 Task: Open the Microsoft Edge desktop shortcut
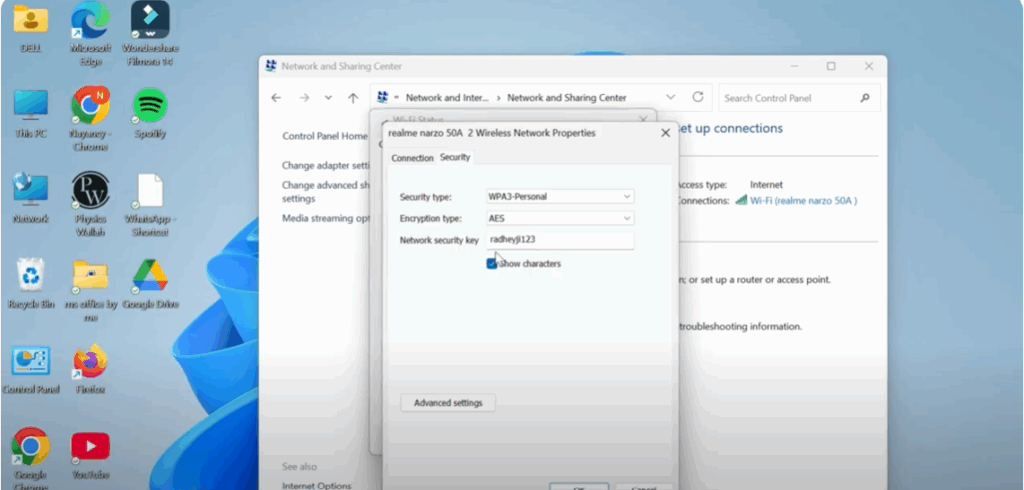pyautogui.click(x=90, y=21)
